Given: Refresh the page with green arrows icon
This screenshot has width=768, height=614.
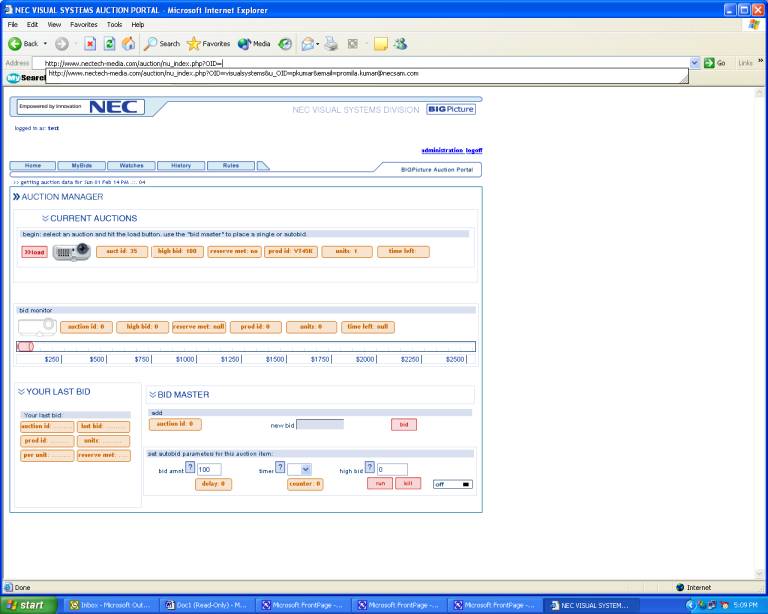Looking at the screenshot, I should (x=110, y=44).
